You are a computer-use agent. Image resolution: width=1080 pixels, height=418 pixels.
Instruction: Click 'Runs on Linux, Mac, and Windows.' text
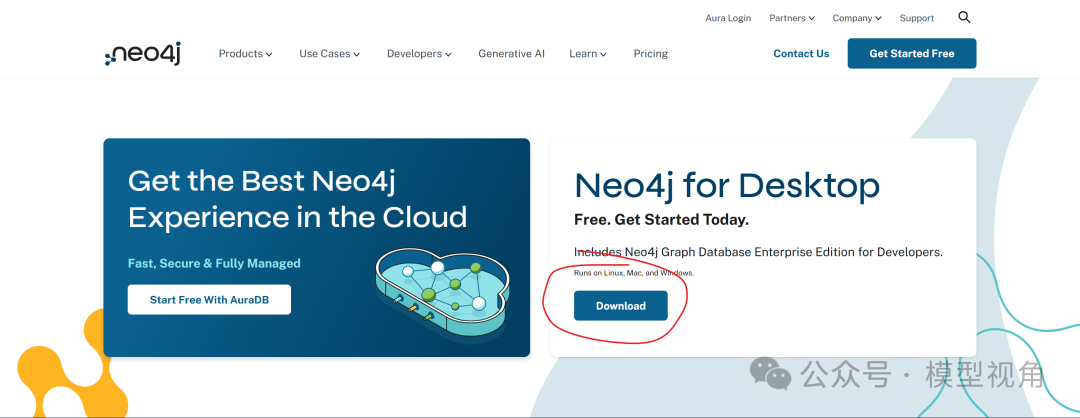(x=634, y=273)
